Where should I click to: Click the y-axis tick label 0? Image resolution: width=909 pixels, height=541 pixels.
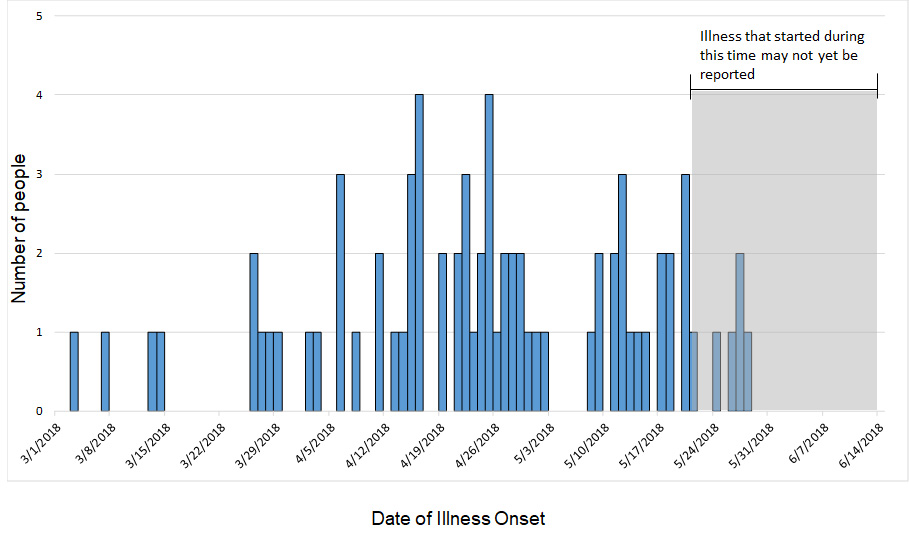pos(39,411)
